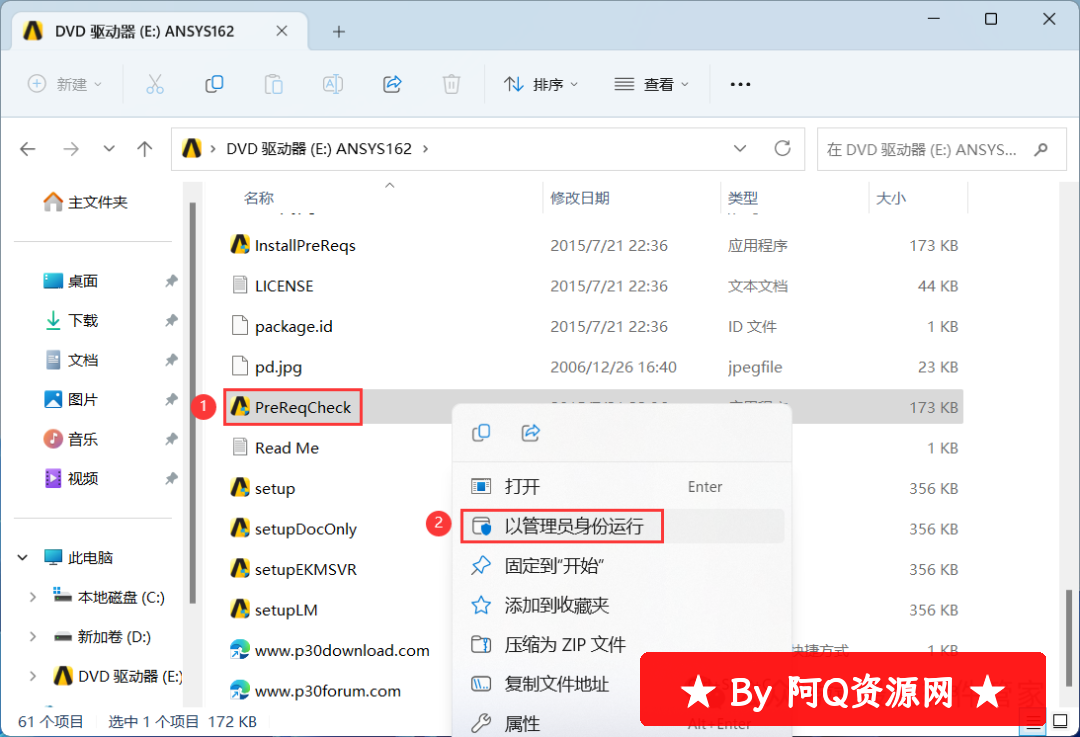Viewport: 1080px width, 737px height.
Task: Select the www.p30download.com shortcut
Action: 329,650
